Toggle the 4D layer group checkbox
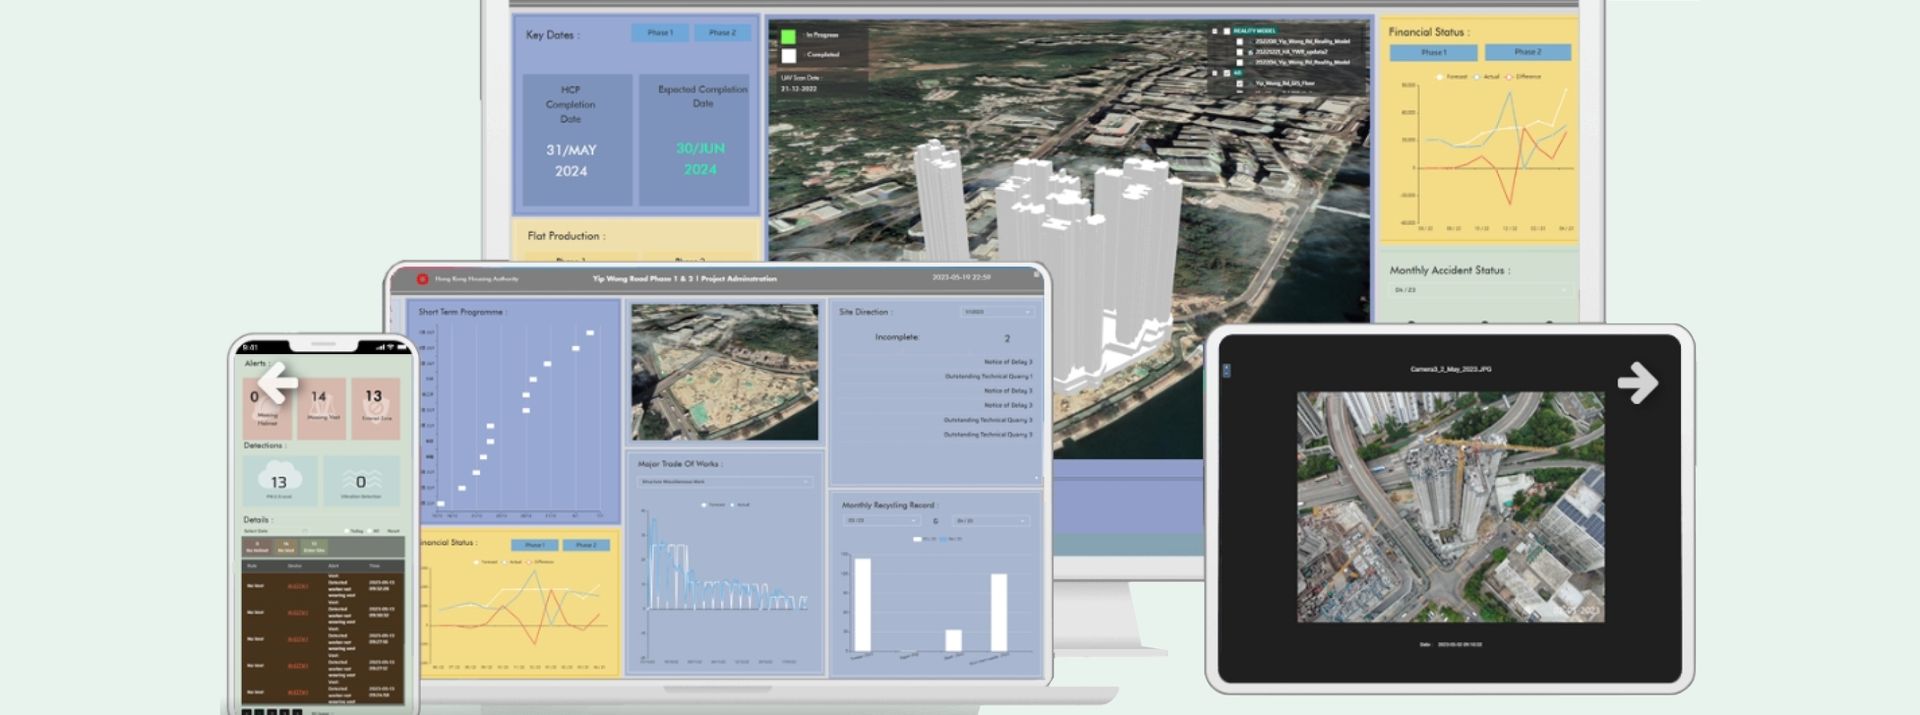 (1227, 73)
